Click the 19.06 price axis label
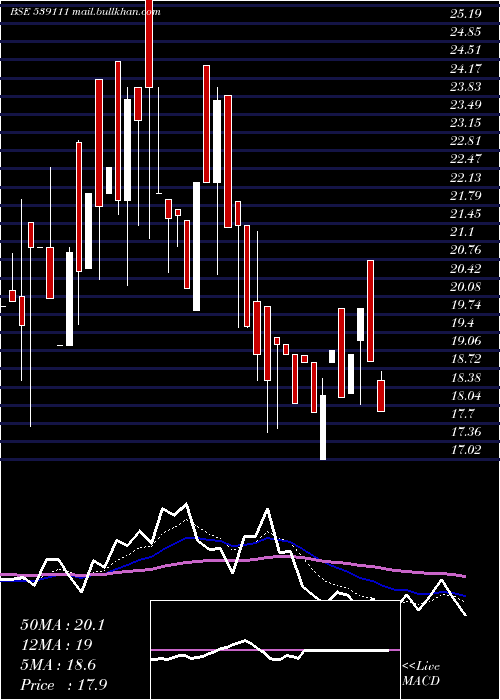500x700 pixels. (466, 341)
